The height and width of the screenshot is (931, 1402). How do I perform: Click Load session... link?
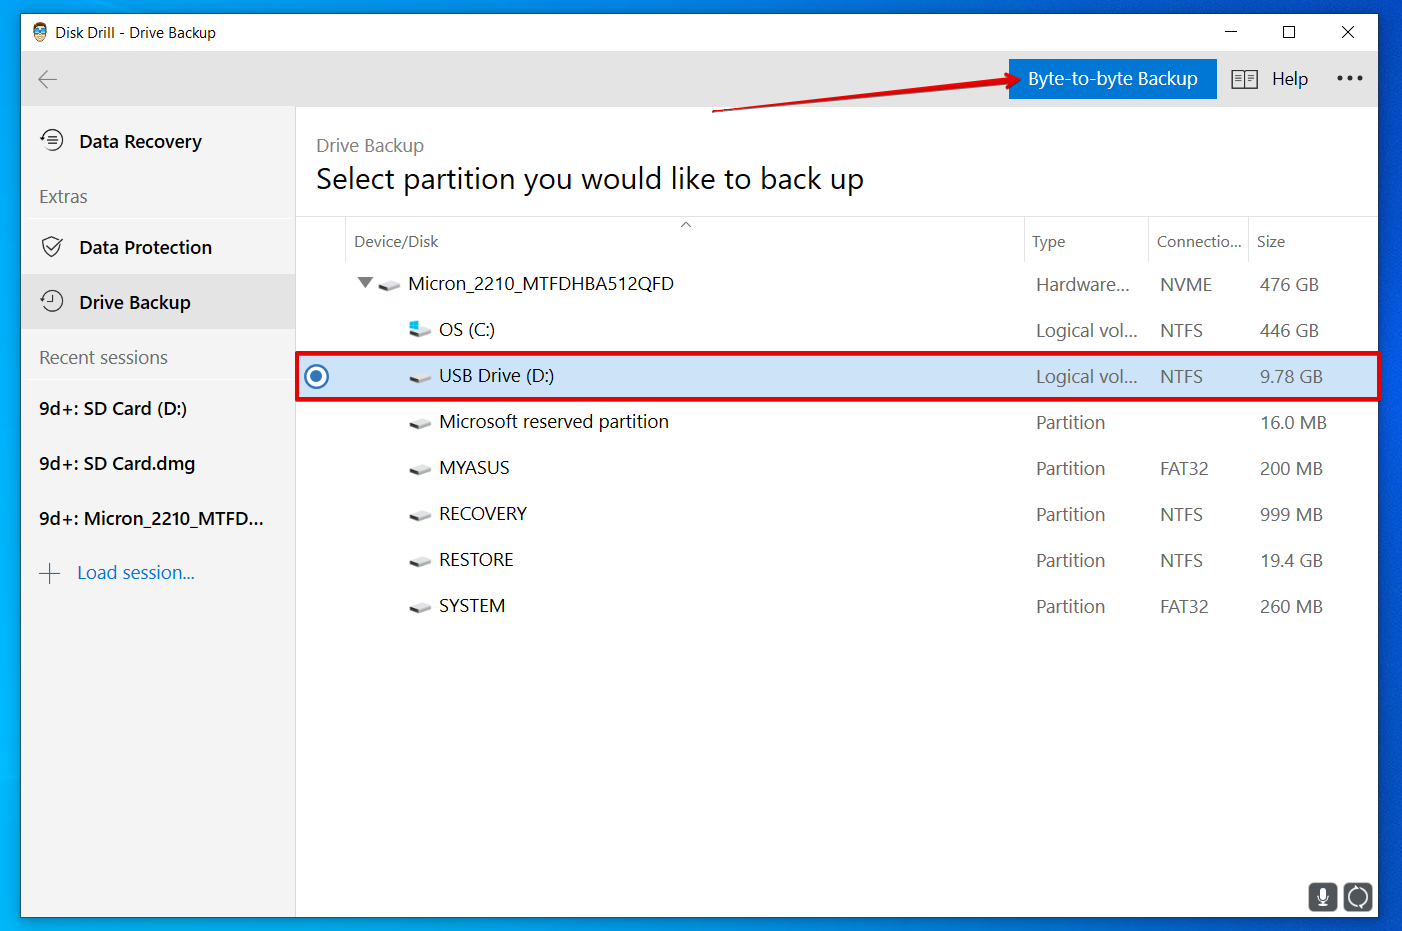pos(136,573)
